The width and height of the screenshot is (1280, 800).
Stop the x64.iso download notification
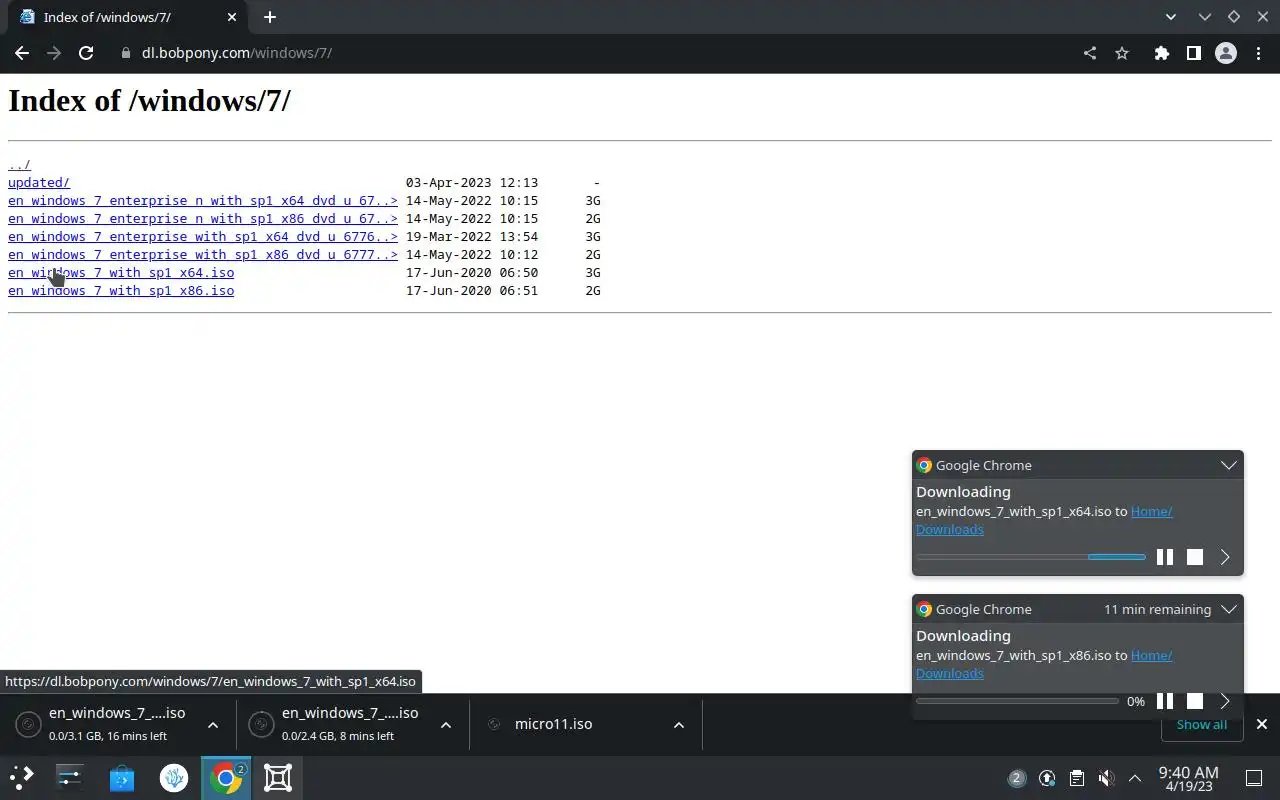click(1194, 557)
